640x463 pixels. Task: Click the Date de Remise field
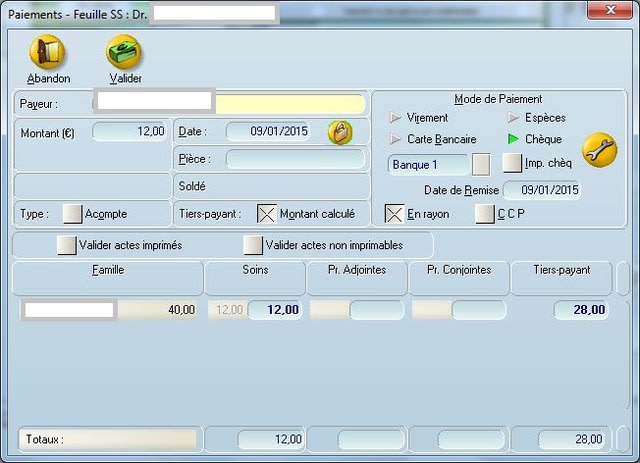click(541, 190)
